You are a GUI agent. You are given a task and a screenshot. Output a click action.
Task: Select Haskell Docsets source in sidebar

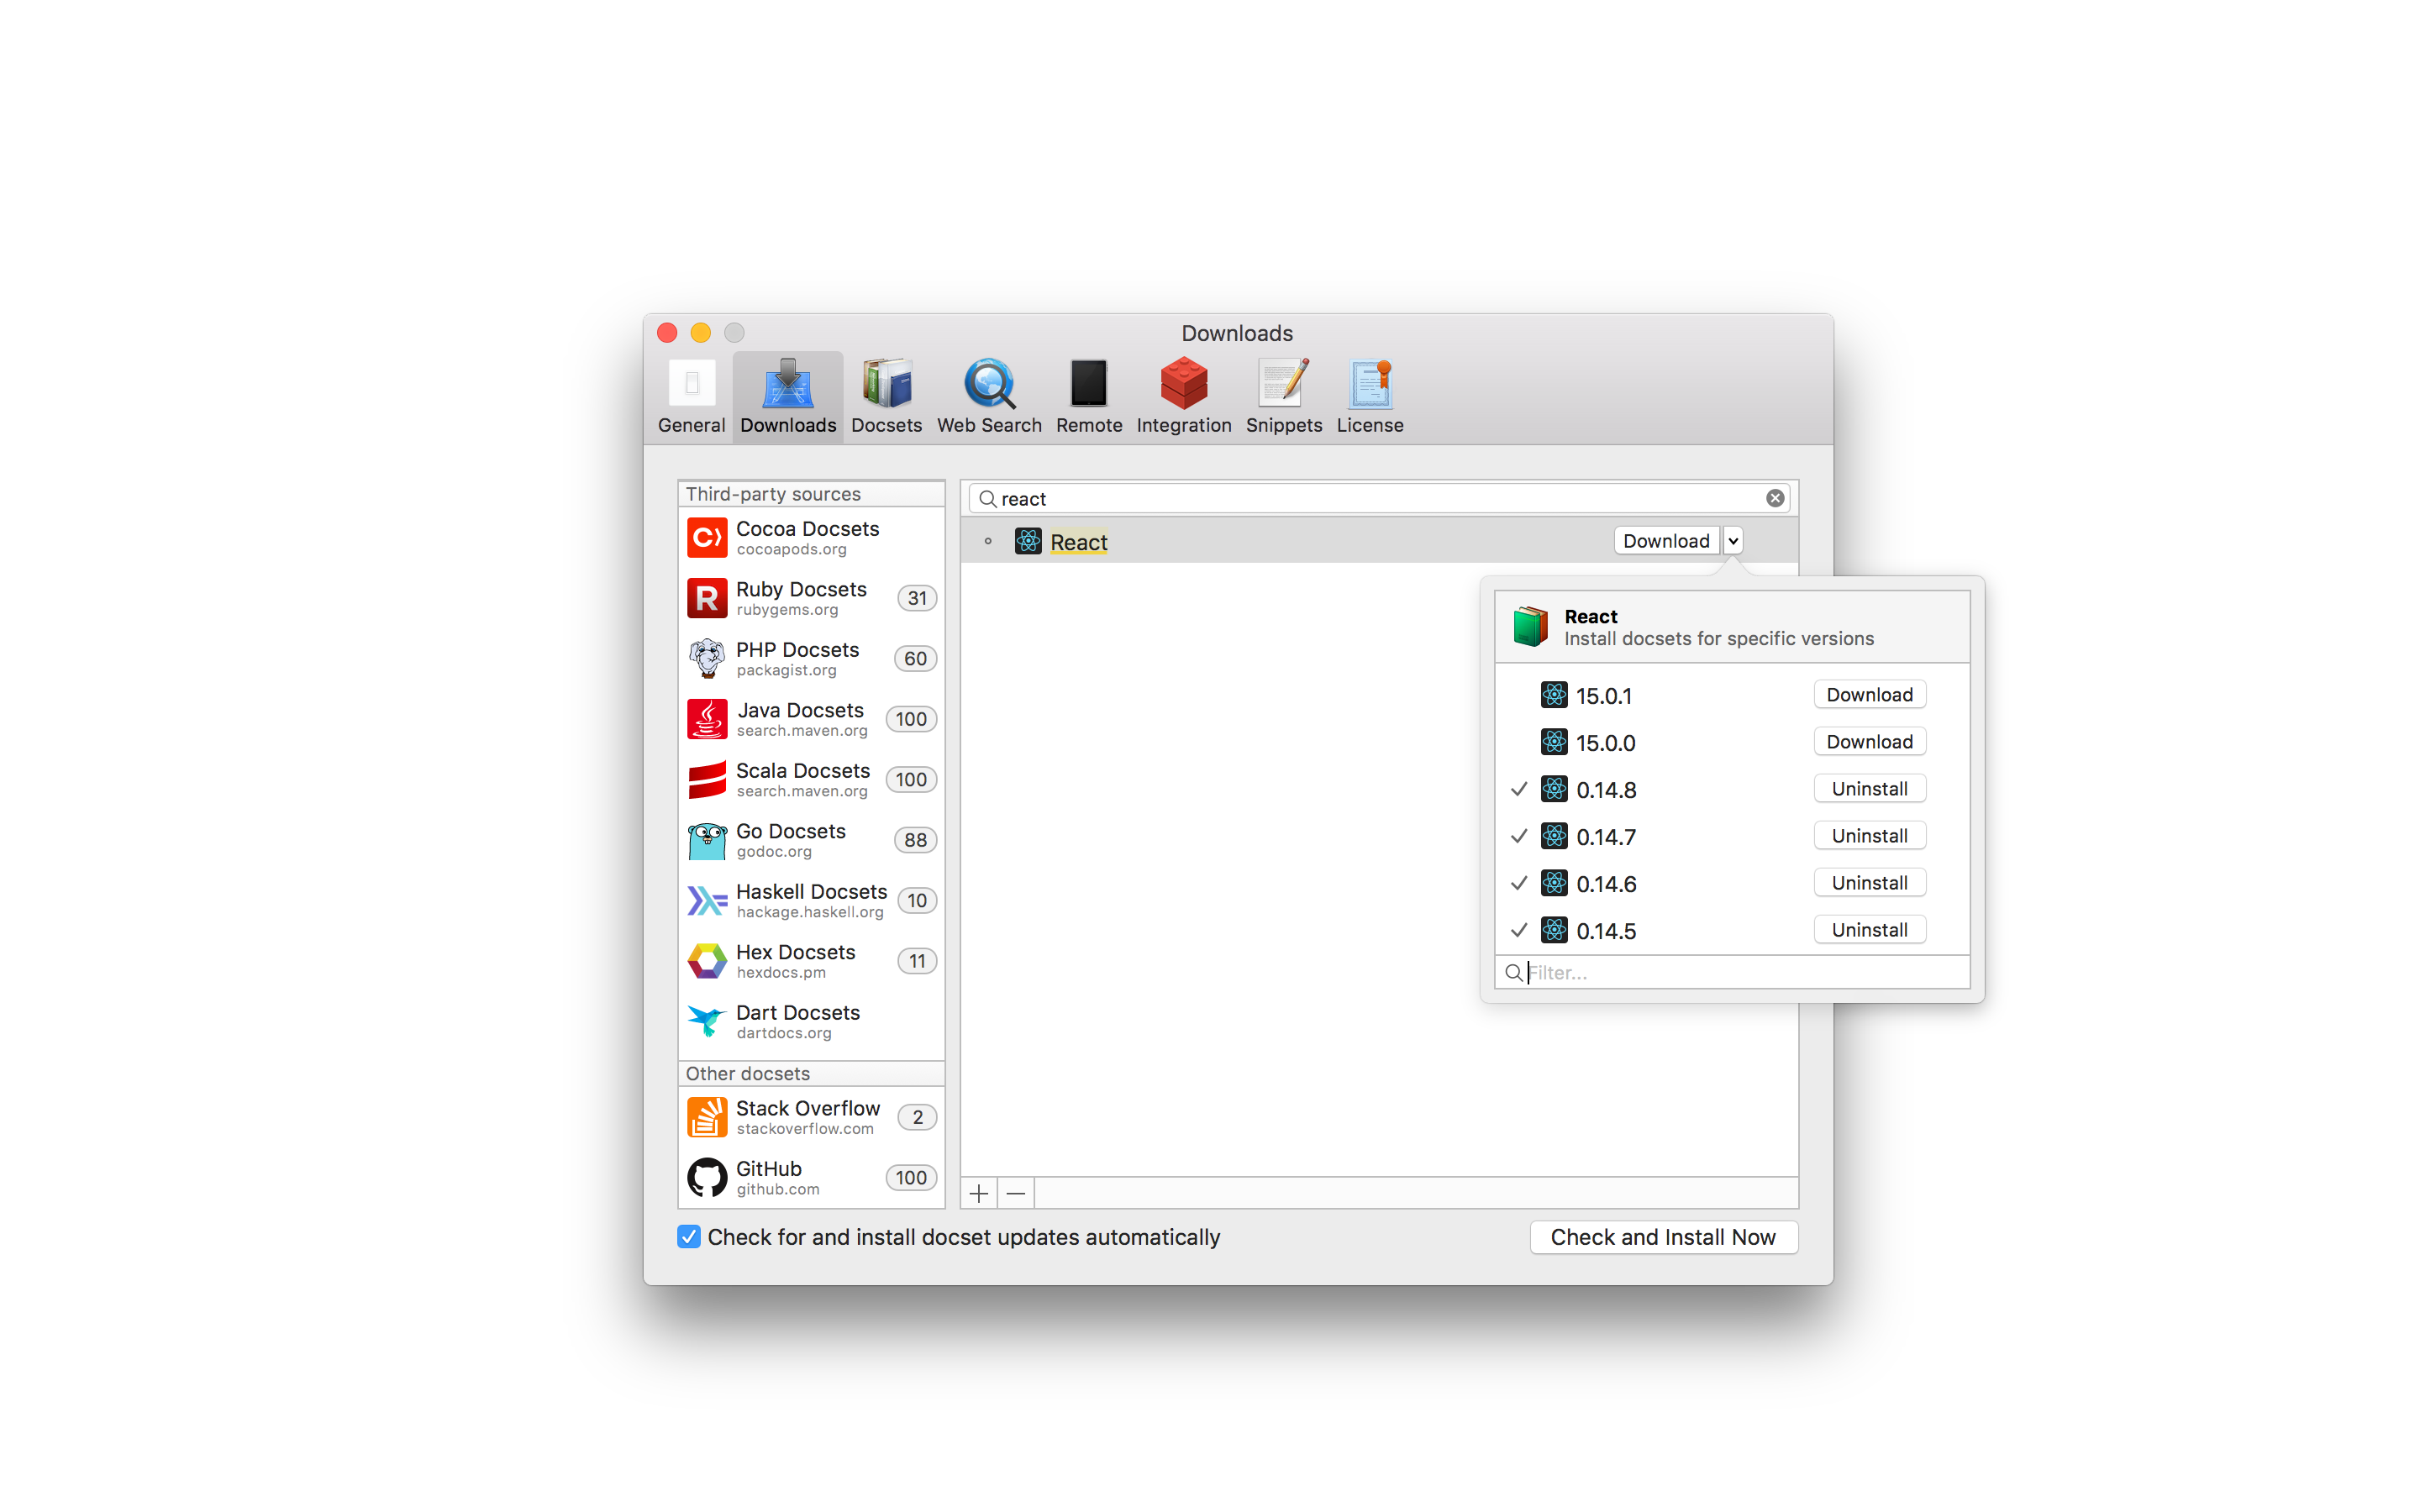[x=810, y=900]
